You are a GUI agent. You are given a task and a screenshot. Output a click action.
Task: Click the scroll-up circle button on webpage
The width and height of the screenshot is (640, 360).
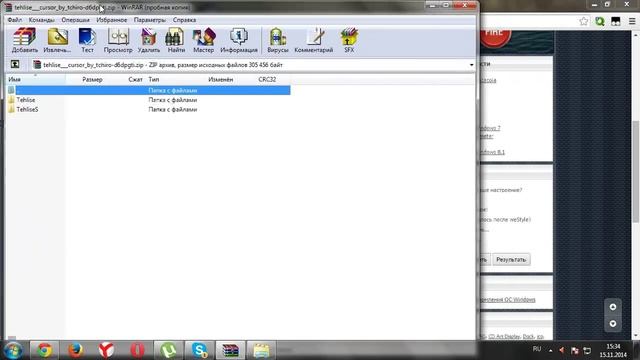coord(613,307)
